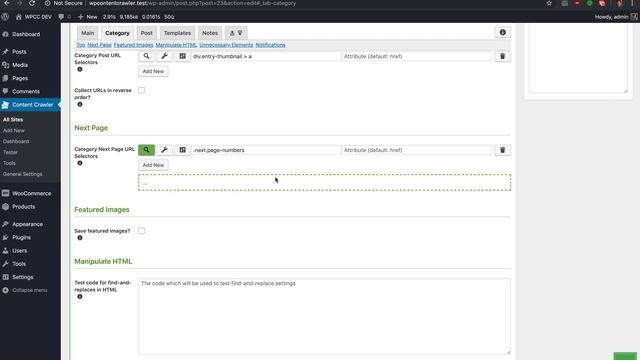This screenshot has width=640, height=360.
Task: Click info icon under Save featured images
Action: 80,238
